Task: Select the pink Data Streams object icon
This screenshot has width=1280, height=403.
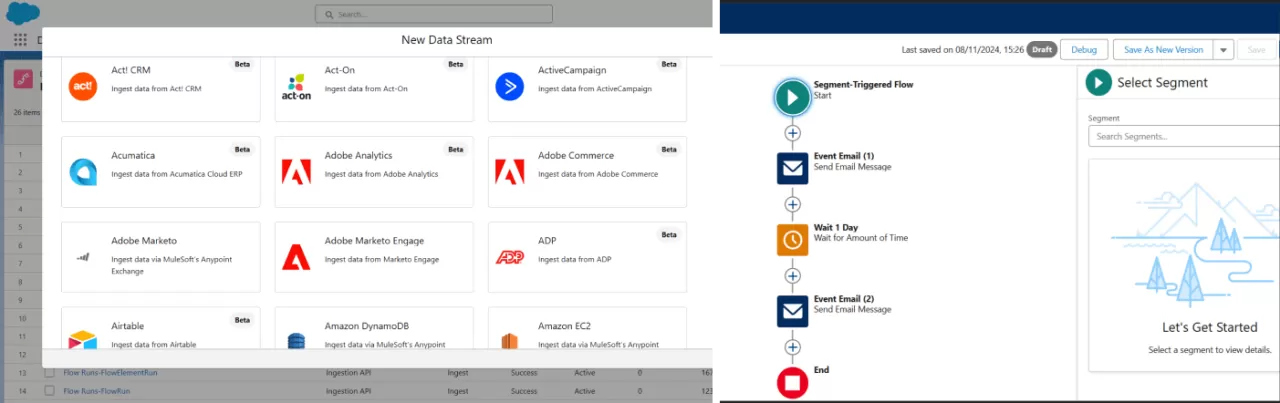Action: click(23, 80)
